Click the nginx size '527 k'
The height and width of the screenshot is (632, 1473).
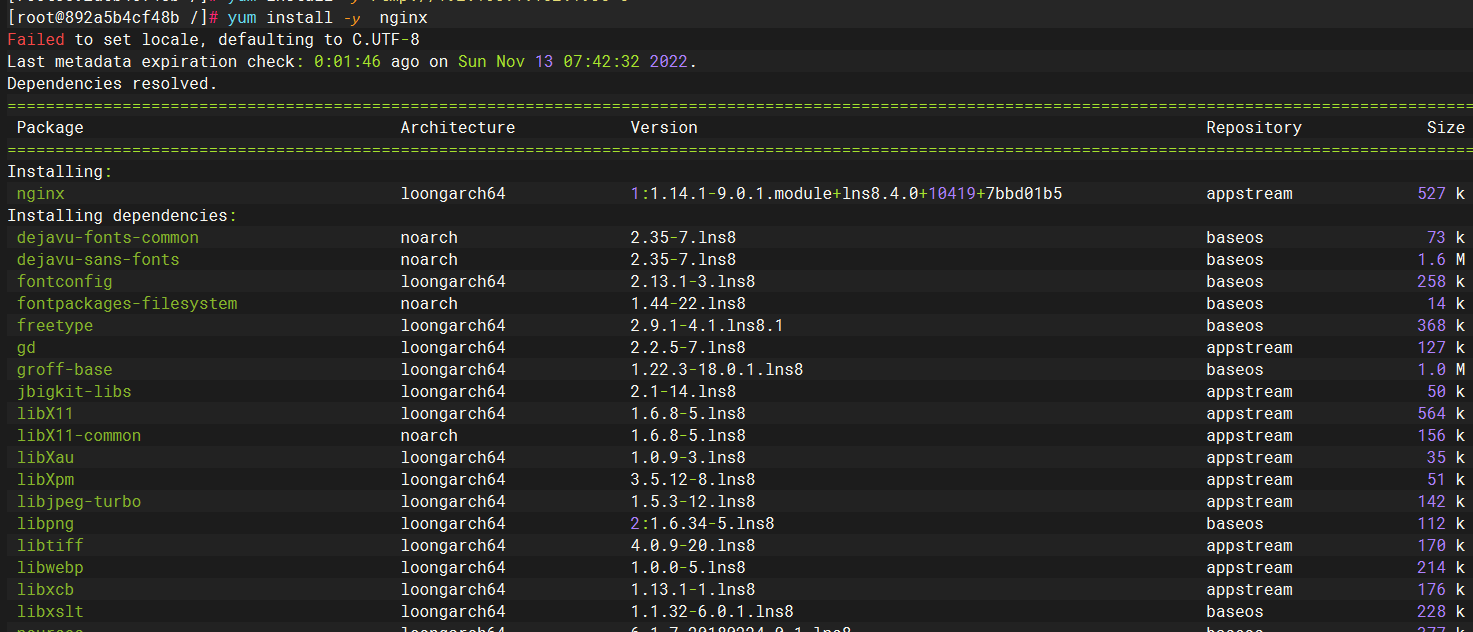pyautogui.click(x=1441, y=193)
